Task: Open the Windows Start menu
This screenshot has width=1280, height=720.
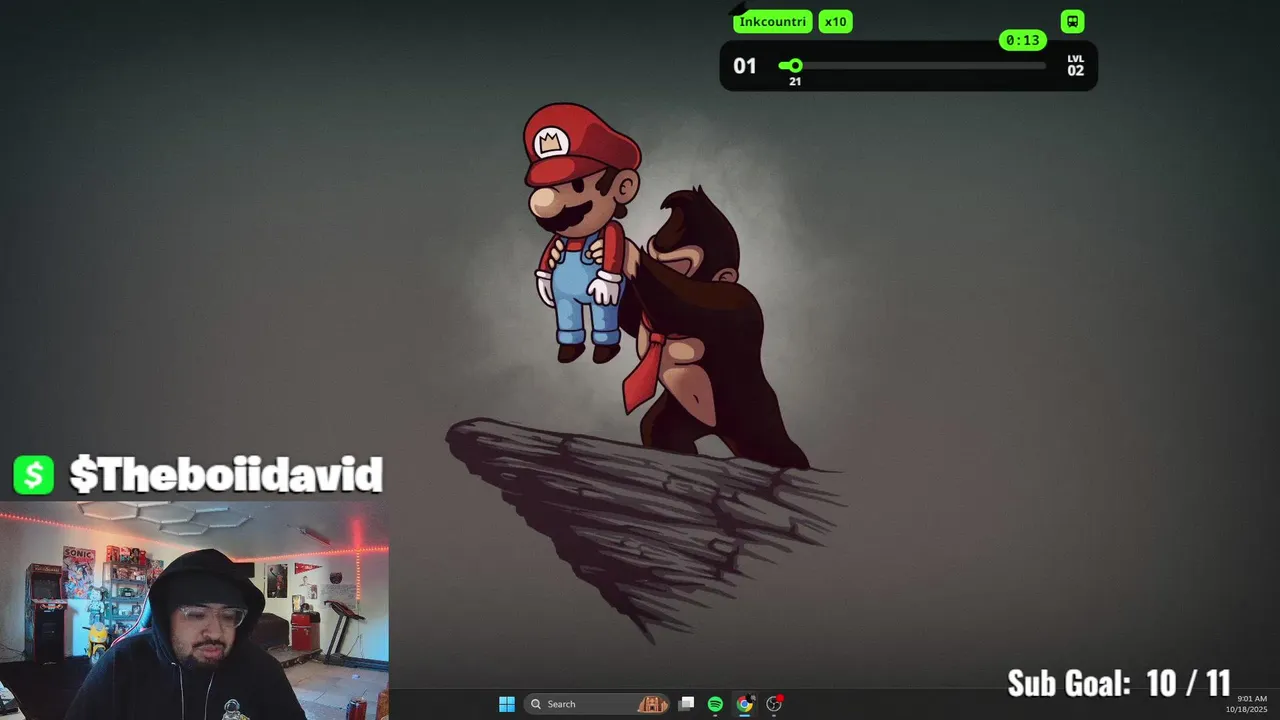Action: pos(507,704)
